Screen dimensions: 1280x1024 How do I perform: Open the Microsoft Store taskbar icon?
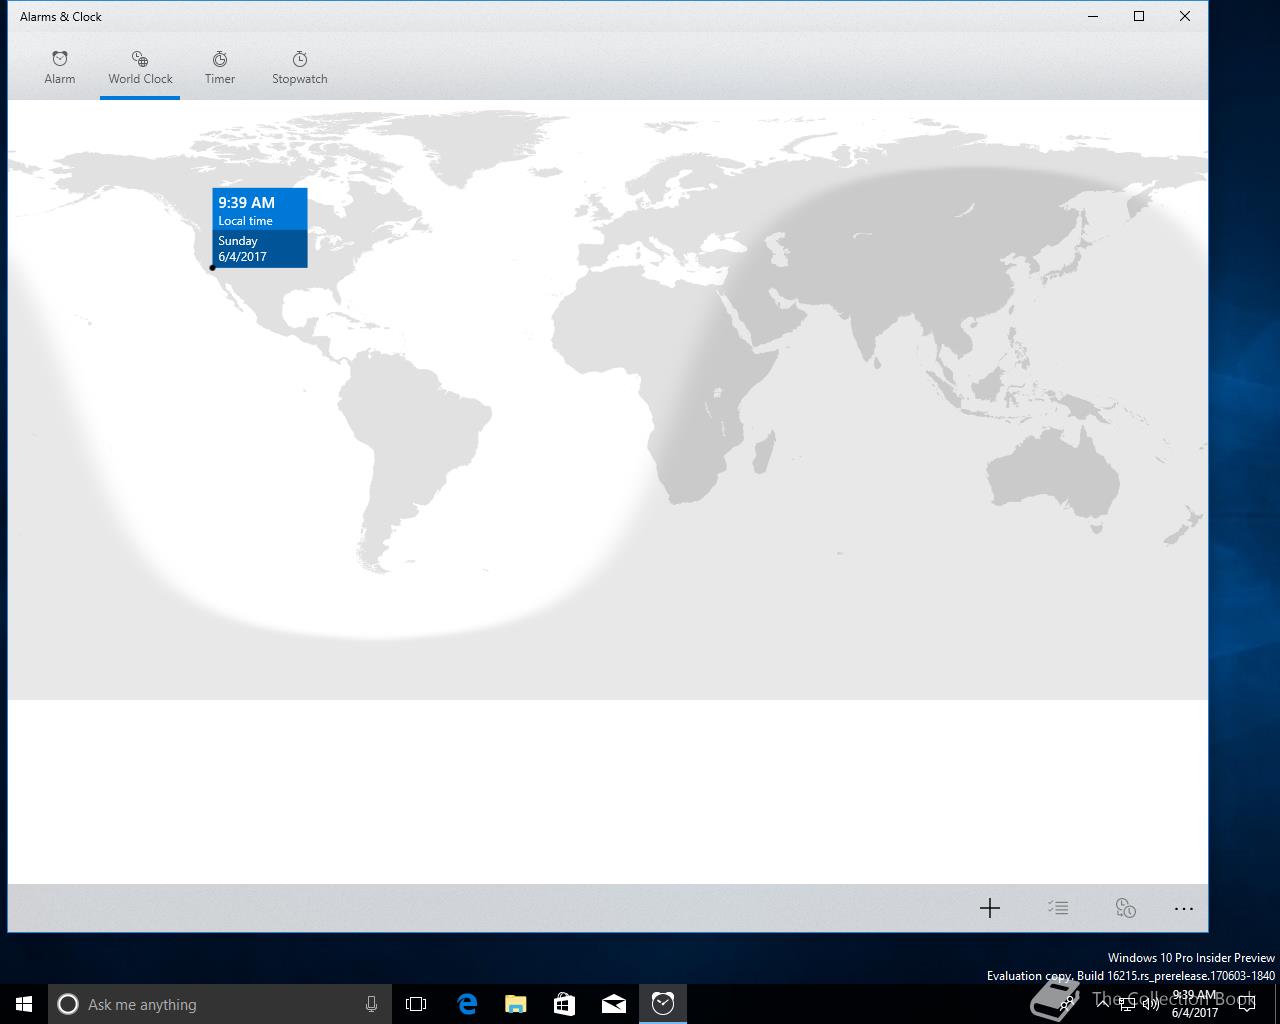(x=564, y=1004)
